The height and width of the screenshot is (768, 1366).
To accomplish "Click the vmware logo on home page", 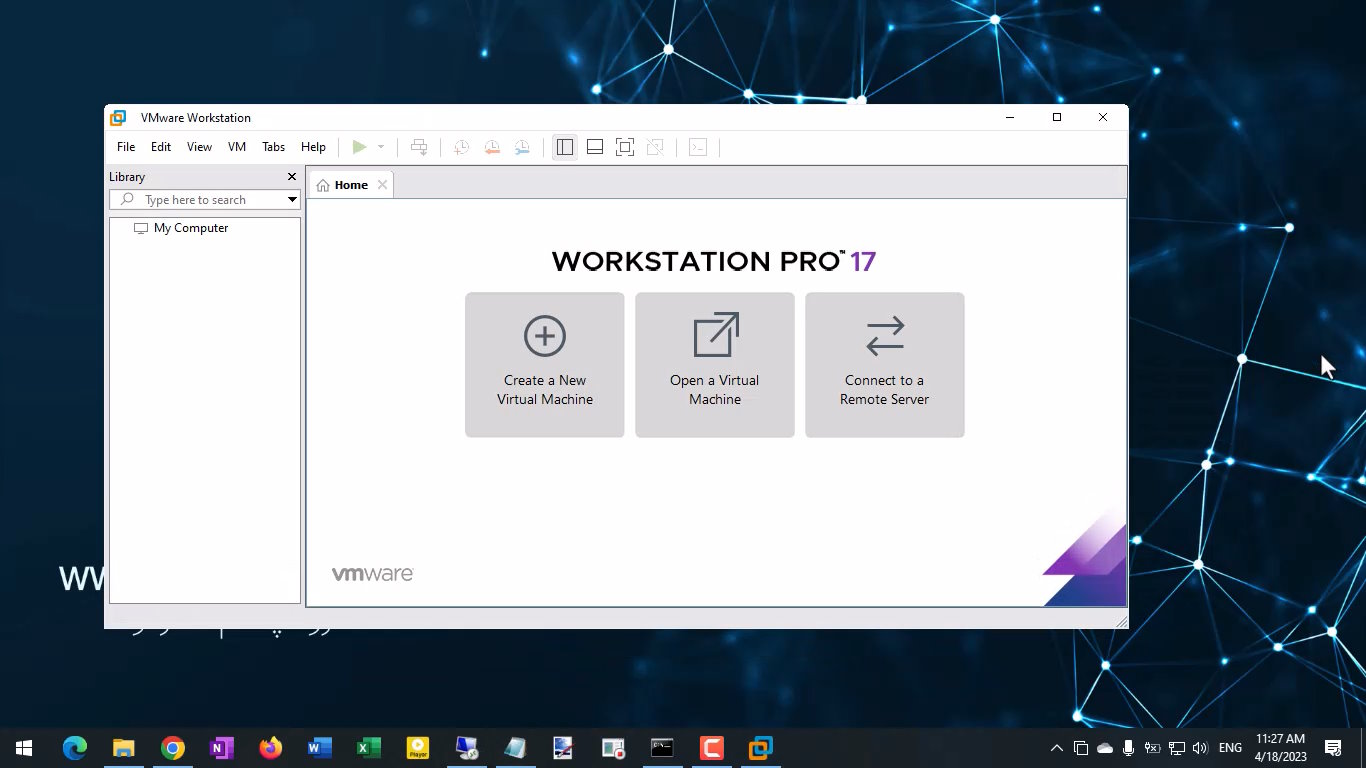I will click(x=372, y=574).
